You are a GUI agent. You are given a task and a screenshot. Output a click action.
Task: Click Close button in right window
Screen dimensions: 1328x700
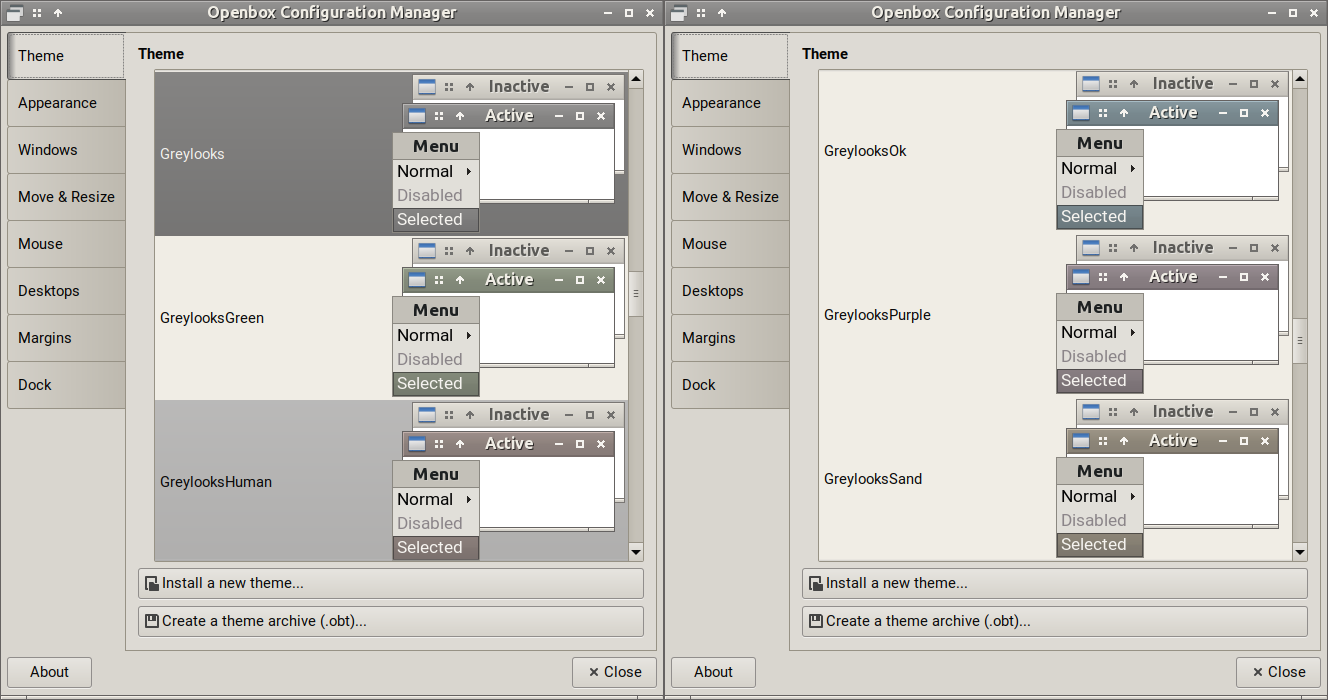[1278, 672]
